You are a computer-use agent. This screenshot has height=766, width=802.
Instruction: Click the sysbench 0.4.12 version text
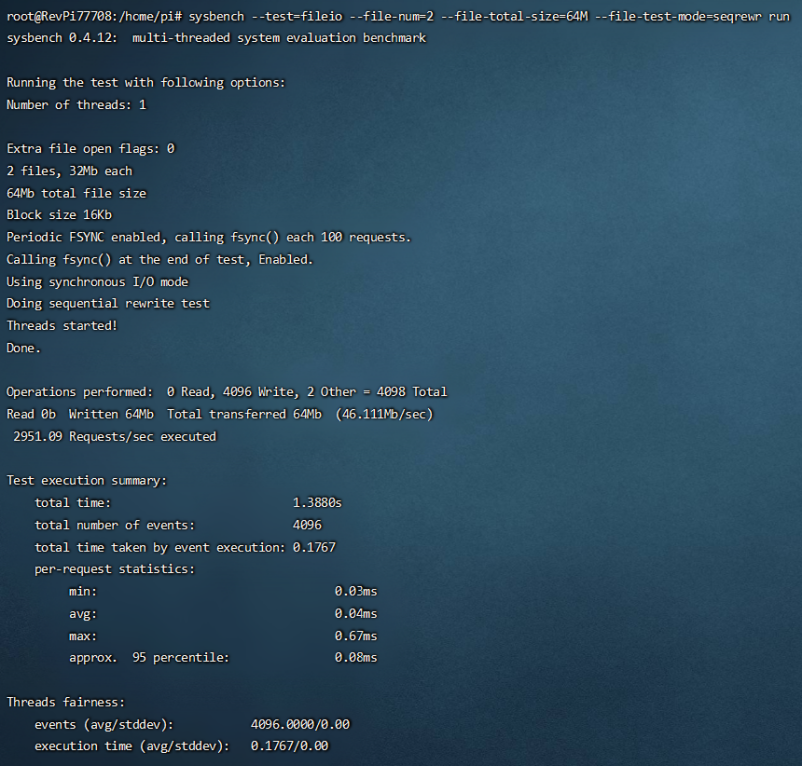click(61, 37)
